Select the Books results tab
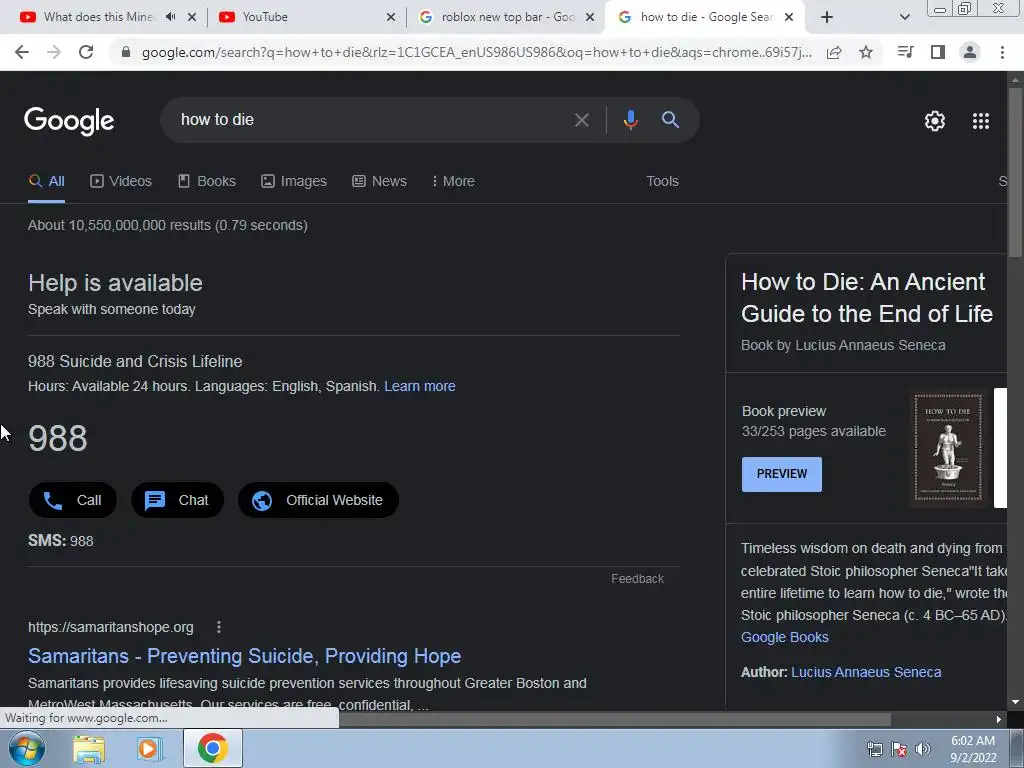This screenshot has width=1024, height=768. pos(207,181)
